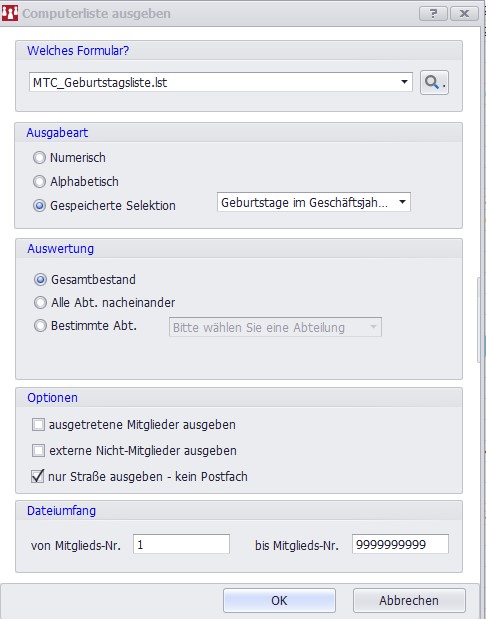Screen dimensions: 486x619
Task: Click the magnifier search icon beside form field
Action: point(434,83)
